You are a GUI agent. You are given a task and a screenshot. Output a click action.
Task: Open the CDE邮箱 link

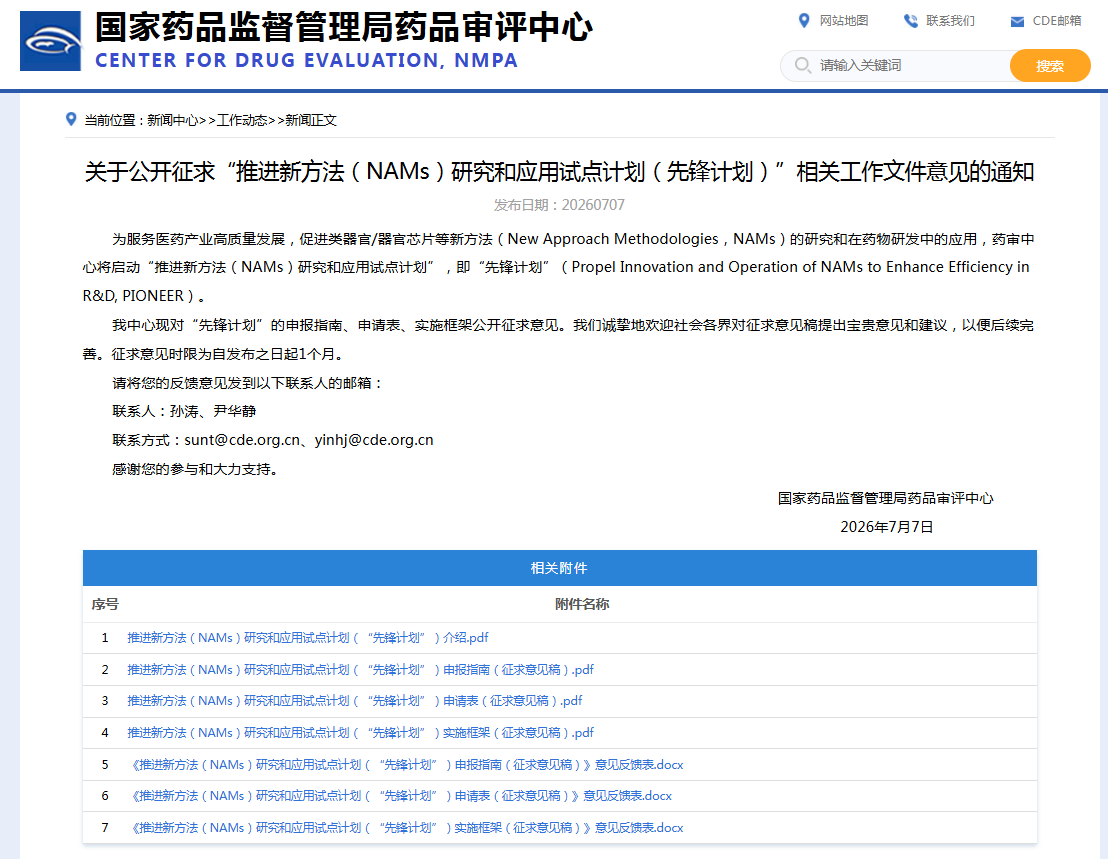tap(1056, 20)
